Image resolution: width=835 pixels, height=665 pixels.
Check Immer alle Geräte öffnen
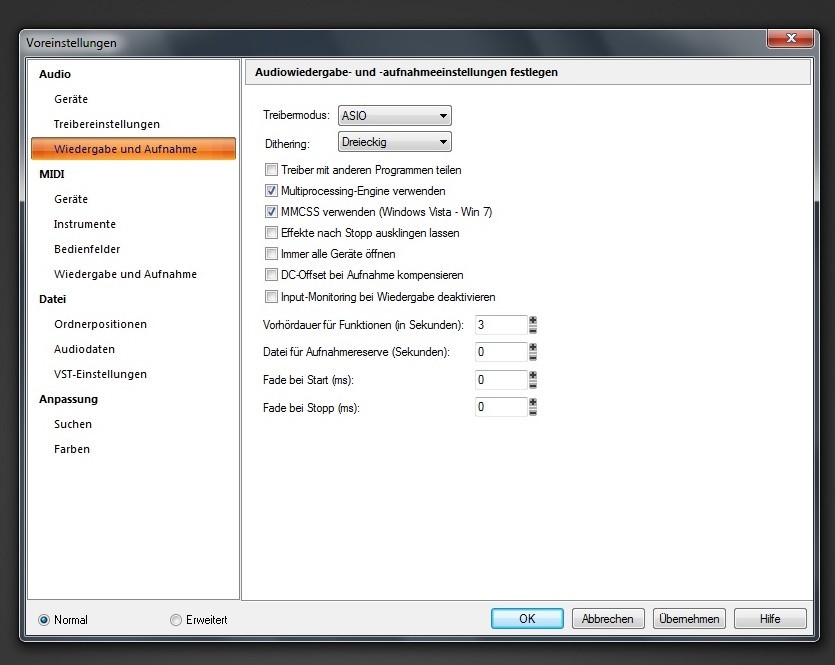[x=271, y=254]
